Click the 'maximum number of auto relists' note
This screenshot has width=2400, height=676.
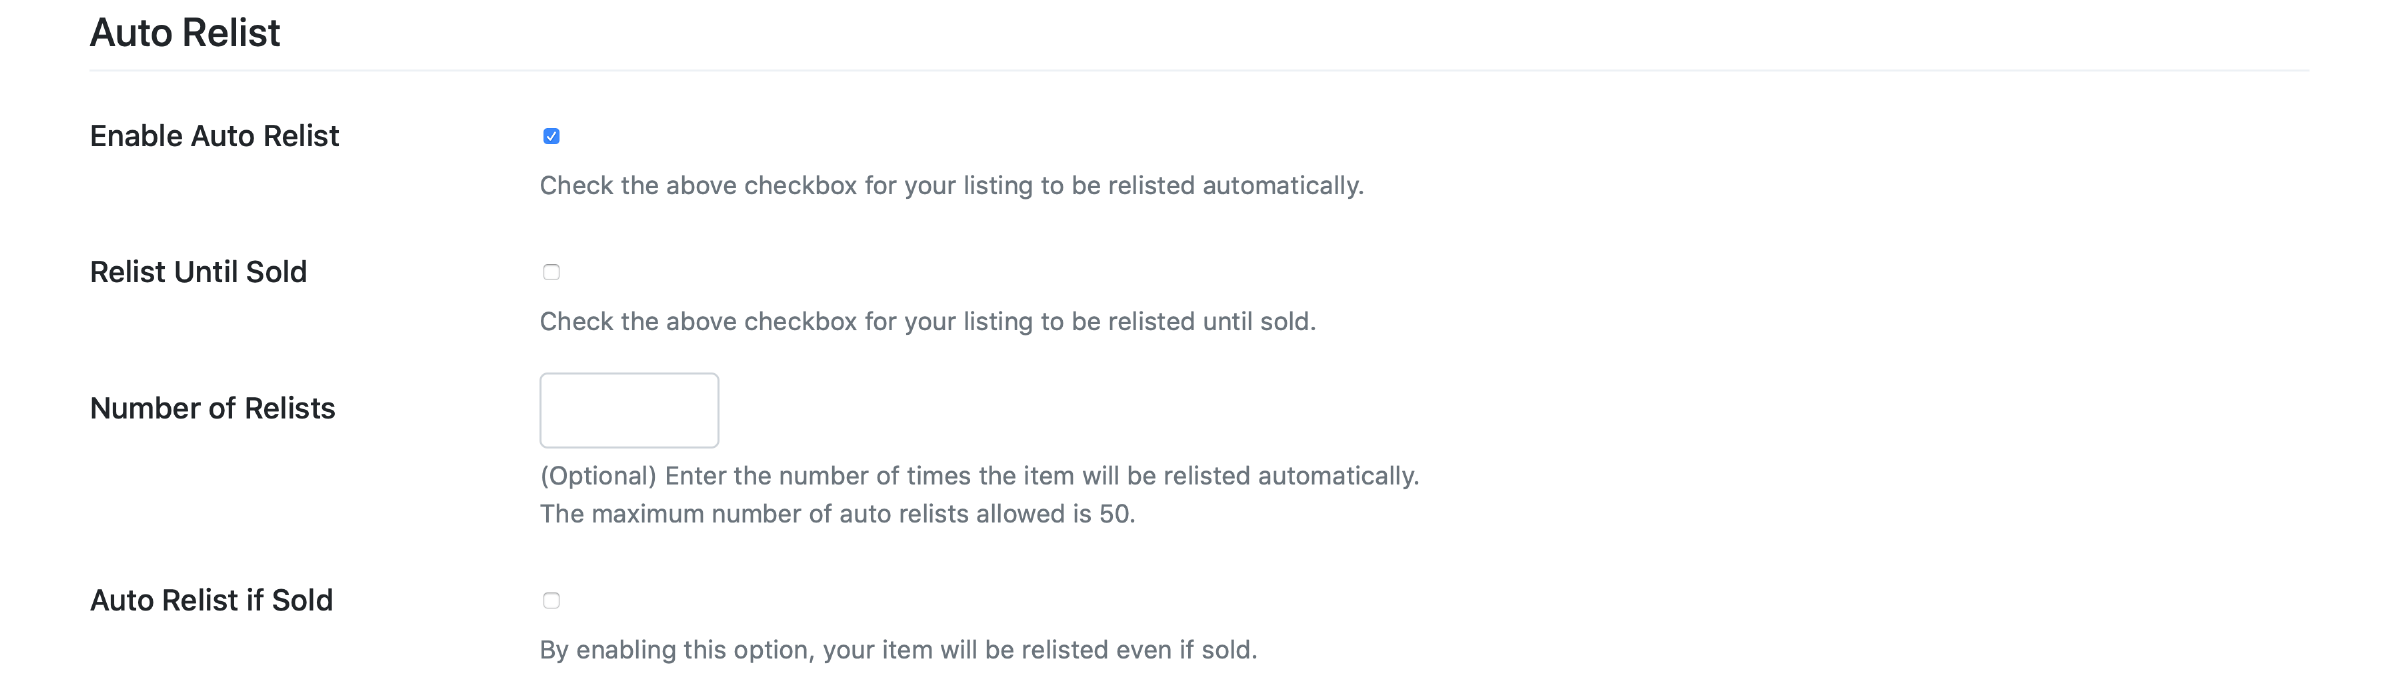(837, 514)
